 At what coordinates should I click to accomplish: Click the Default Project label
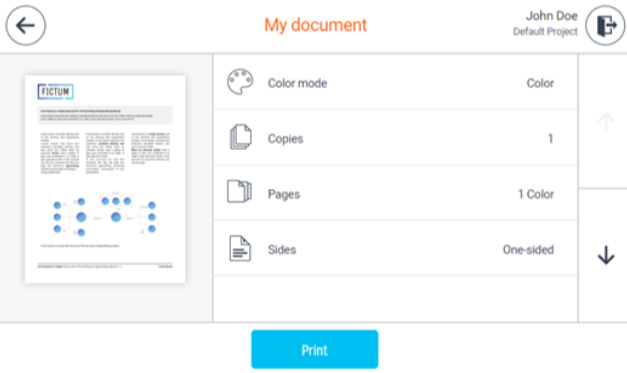click(x=545, y=32)
